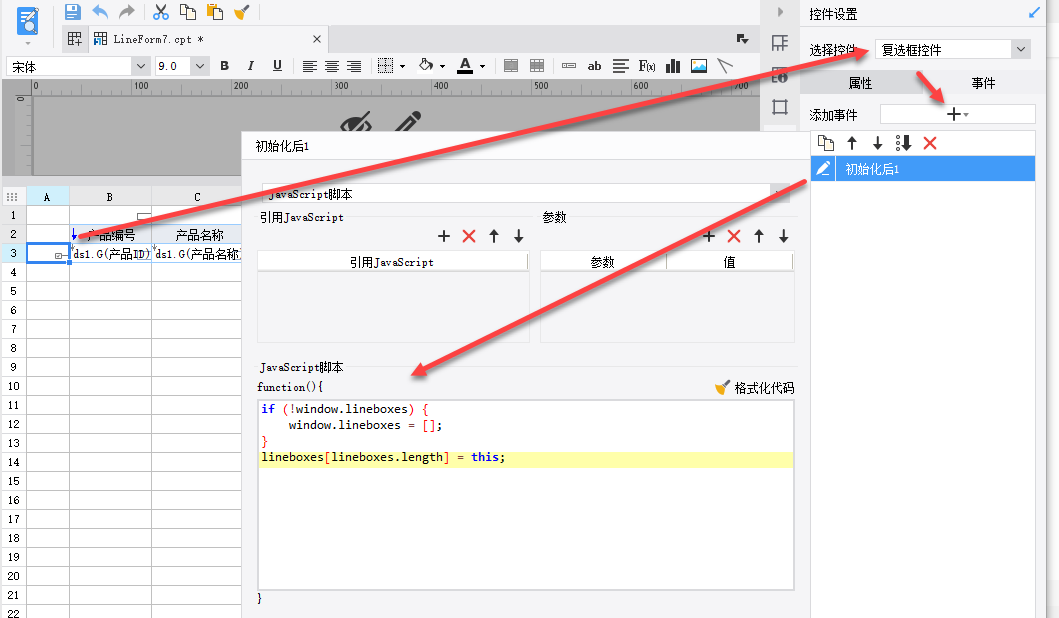This screenshot has width=1059, height=618.
Task: Toggle Italic formatting
Action: click(x=251, y=66)
